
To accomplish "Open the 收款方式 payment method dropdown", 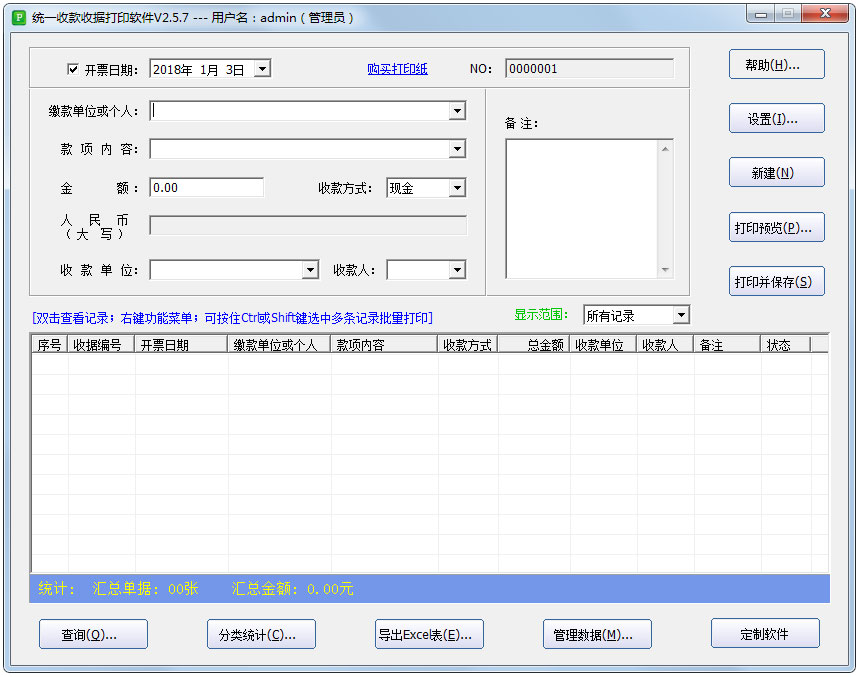I will pyautogui.click(x=457, y=188).
